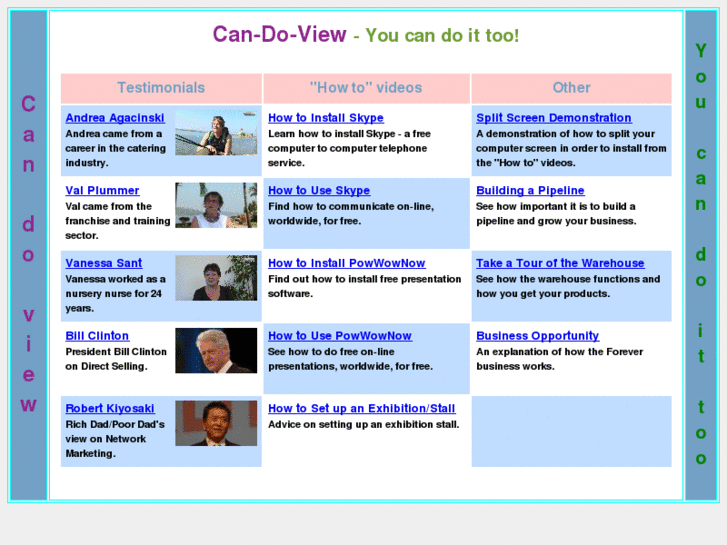Open Take a Tour of the Warehouse link

tap(560, 263)
